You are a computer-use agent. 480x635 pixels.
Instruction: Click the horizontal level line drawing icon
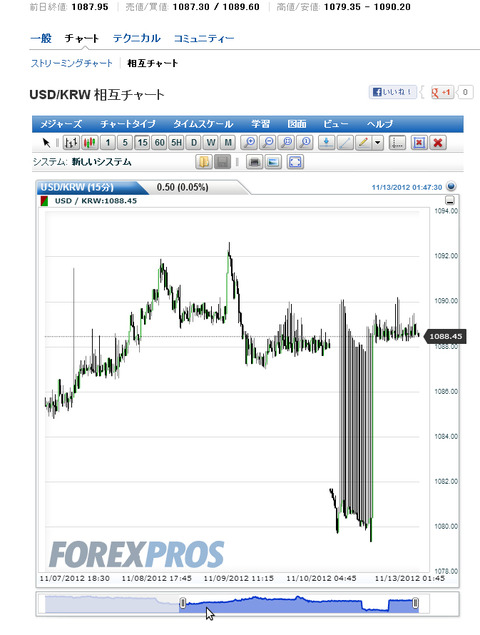click(x=326, y=143)
